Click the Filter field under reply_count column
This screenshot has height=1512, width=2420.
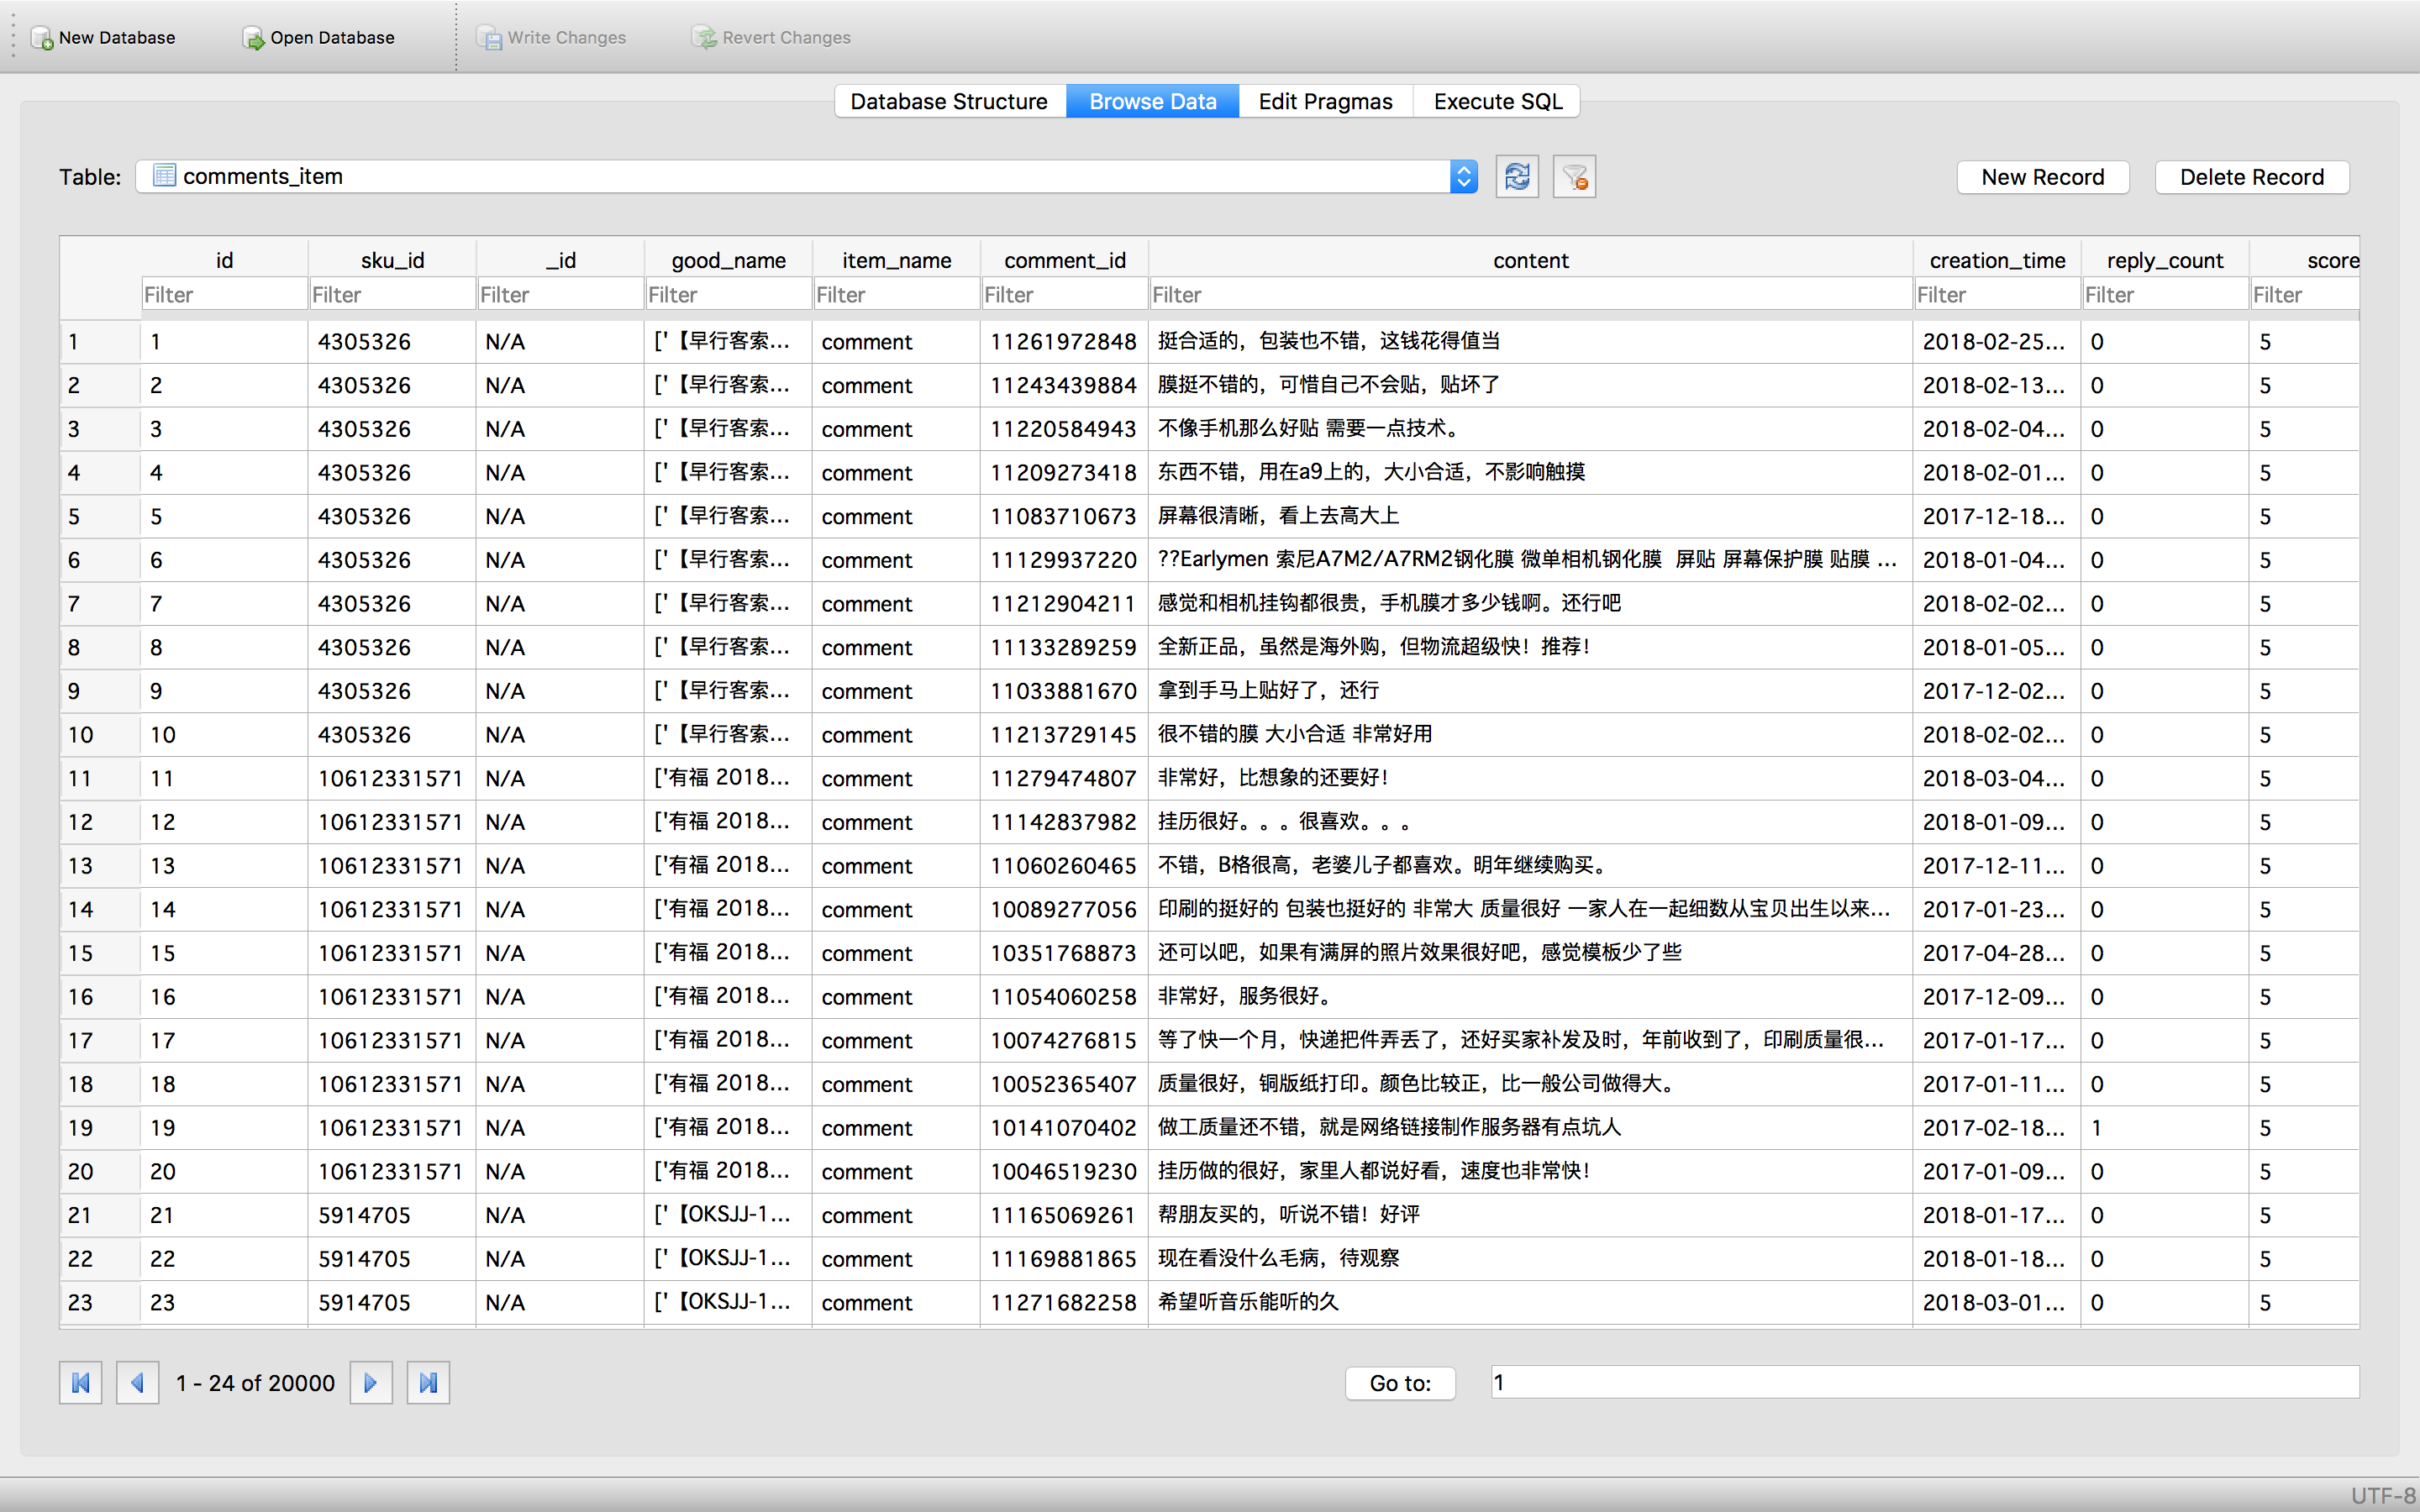point(2165,295)
